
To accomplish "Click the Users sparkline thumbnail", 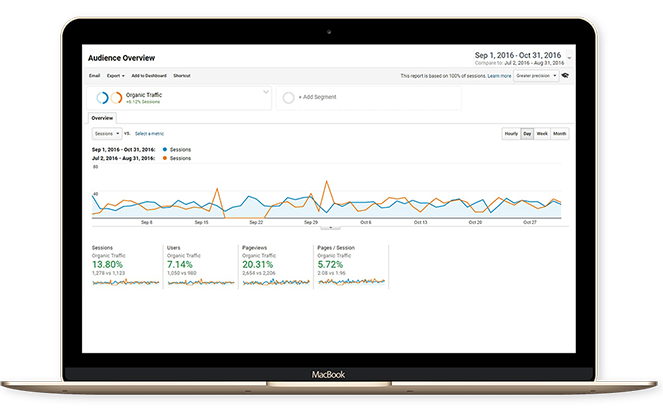I will coord(201,282).
